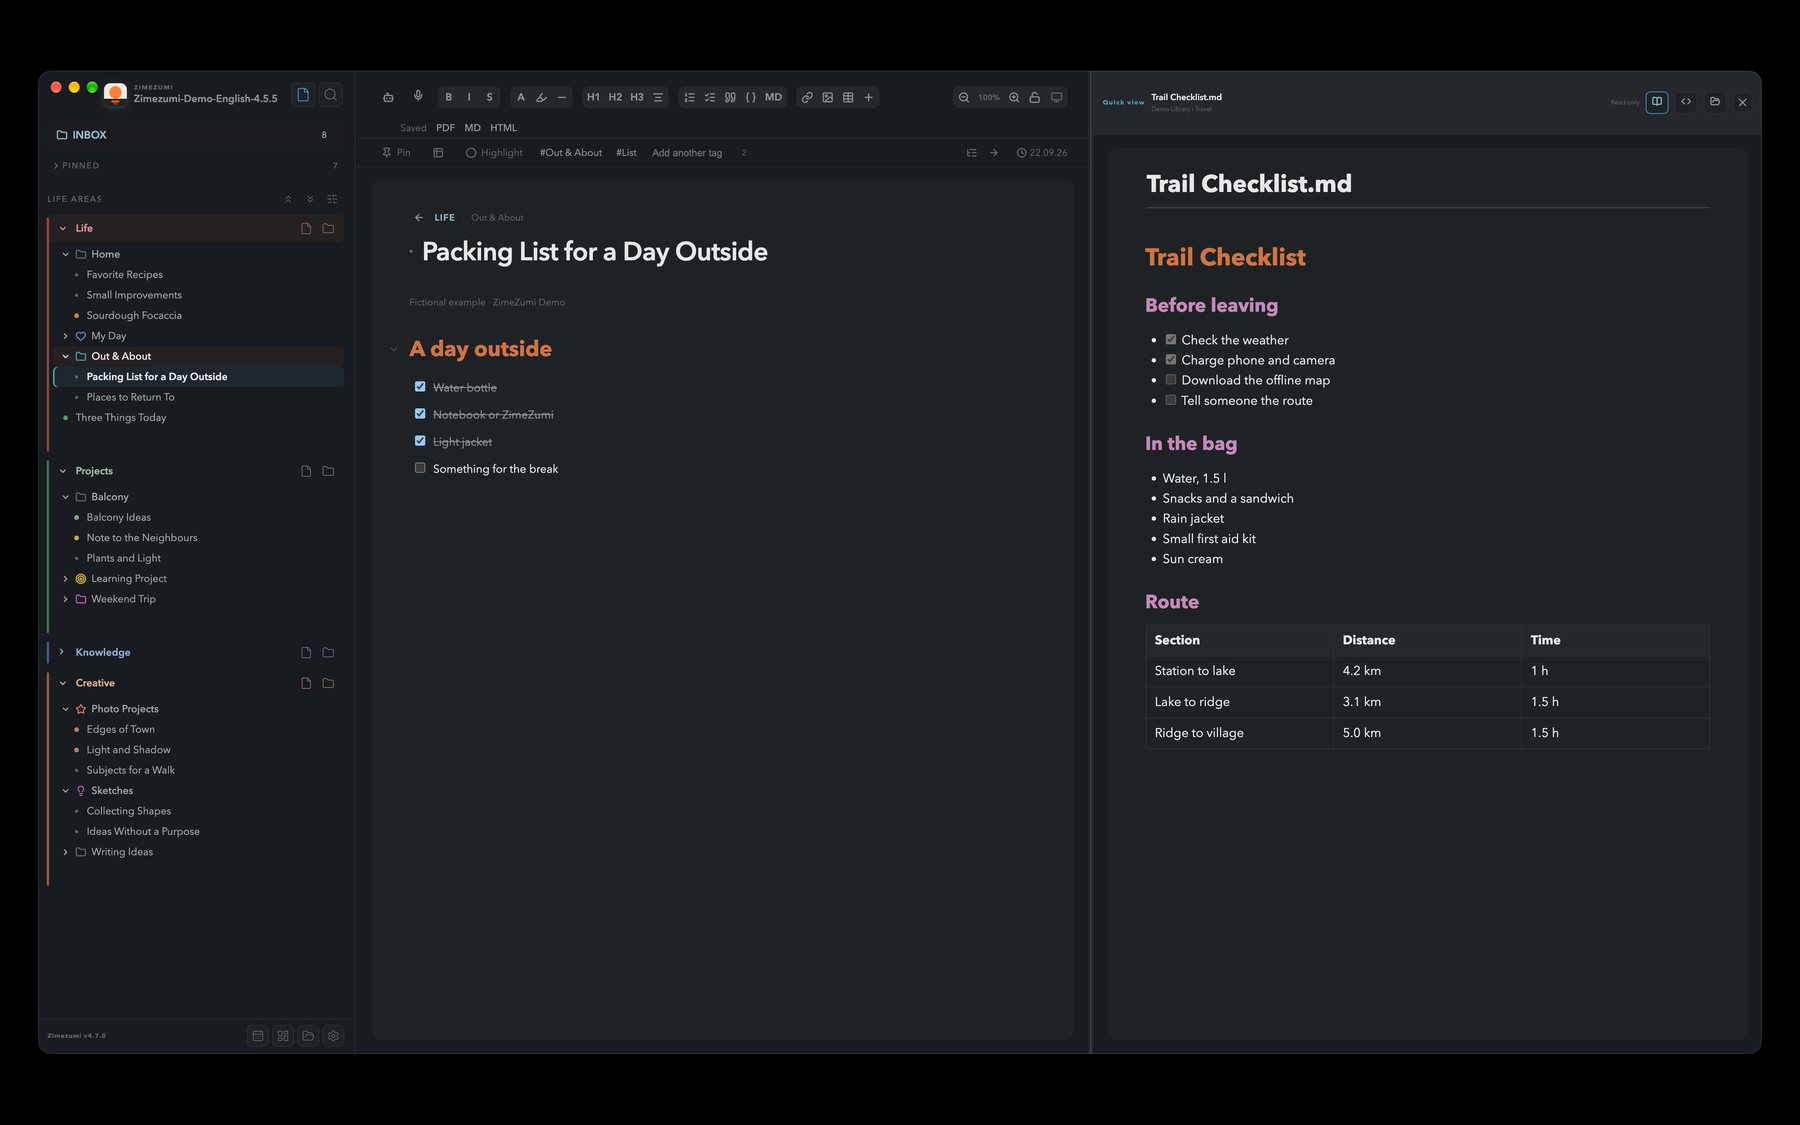Insert a link
The height and width of the screenshot is (1125, 1800).
click(807, 97)
